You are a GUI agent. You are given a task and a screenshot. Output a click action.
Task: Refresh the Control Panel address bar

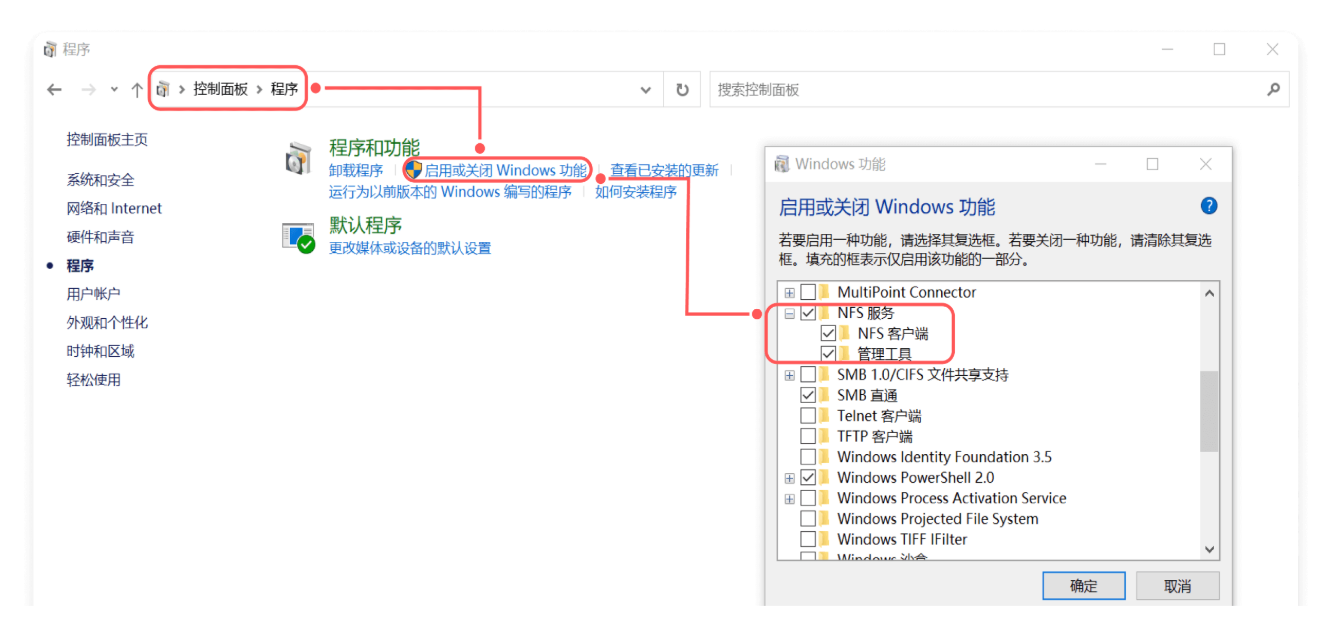(682, 90)
